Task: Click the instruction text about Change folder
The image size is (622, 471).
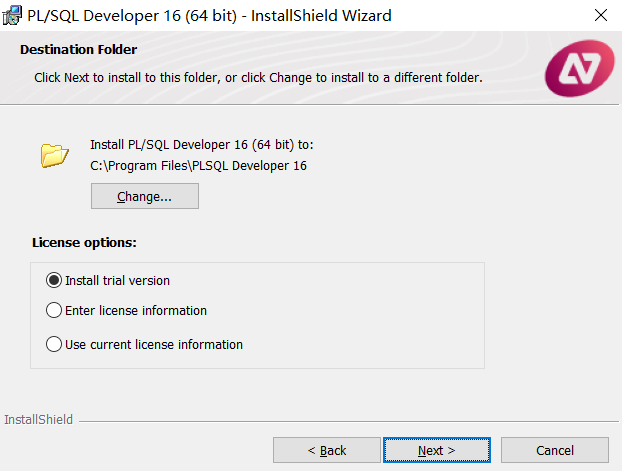Action: [x=258, y=78]
